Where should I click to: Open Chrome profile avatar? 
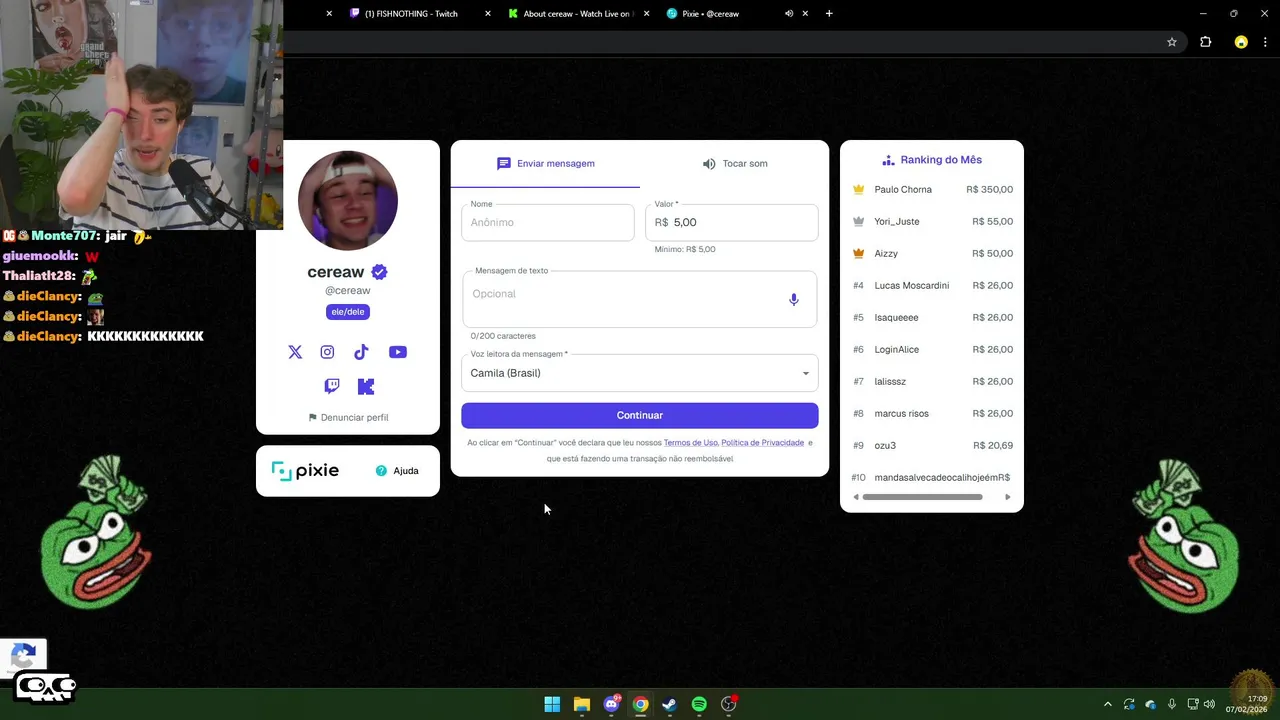click(x=1241, y=42)
